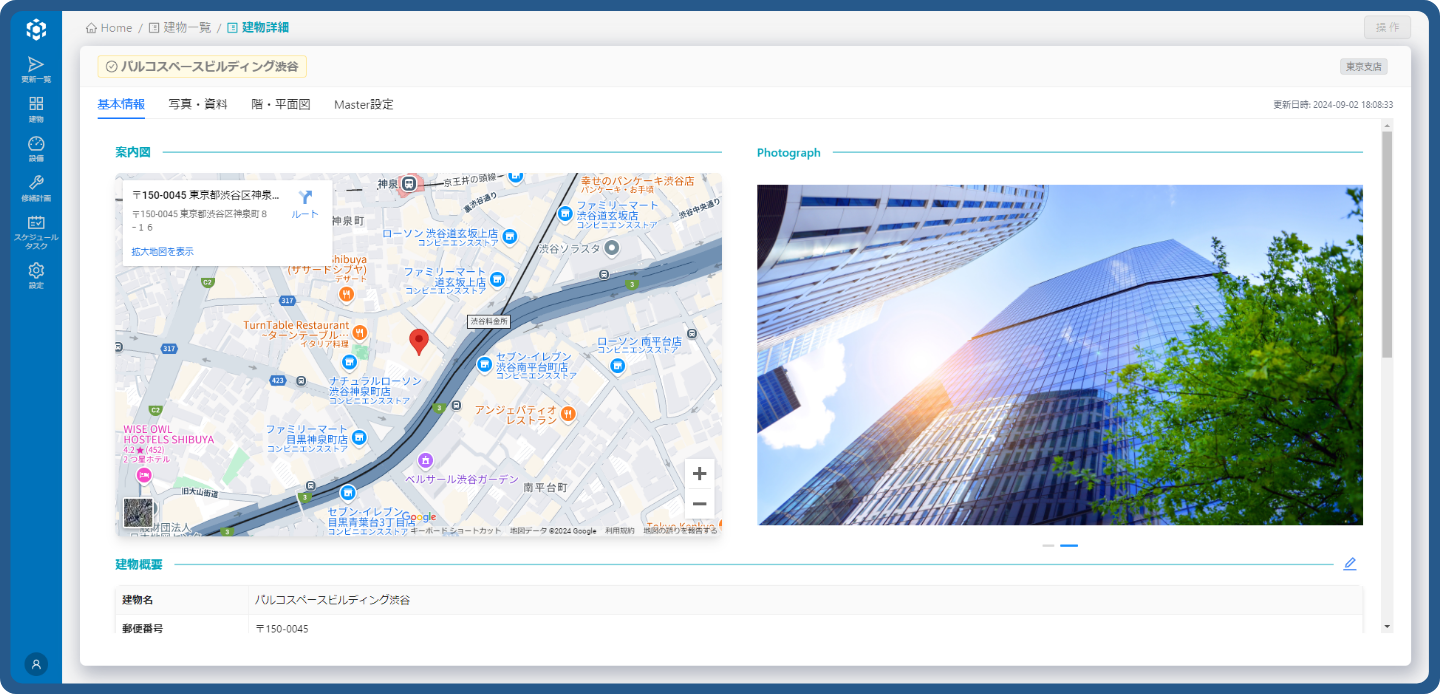Image resolution: width=1440 pixels, height=694 pixels.
Task: Click the ルート directions icon on map
Action: [305, 203]
